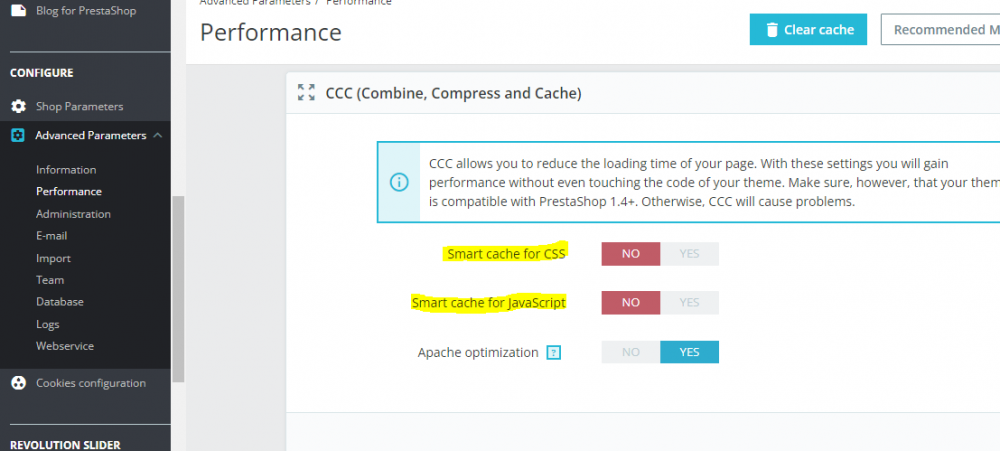Image resolution: width=1000 pixels, height=451 pixels.
Task: Switch Apache optimization to No
Action: (631, 352)
